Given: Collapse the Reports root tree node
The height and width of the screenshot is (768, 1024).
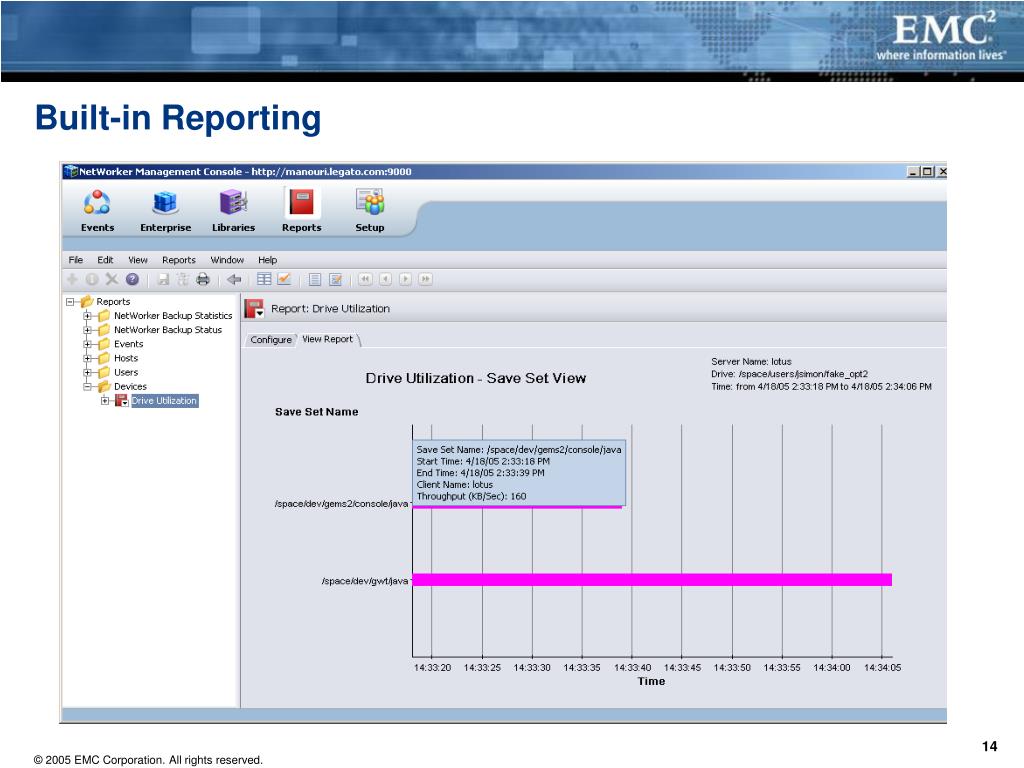Looking at the screenshot, I should [x=70, y=302].
